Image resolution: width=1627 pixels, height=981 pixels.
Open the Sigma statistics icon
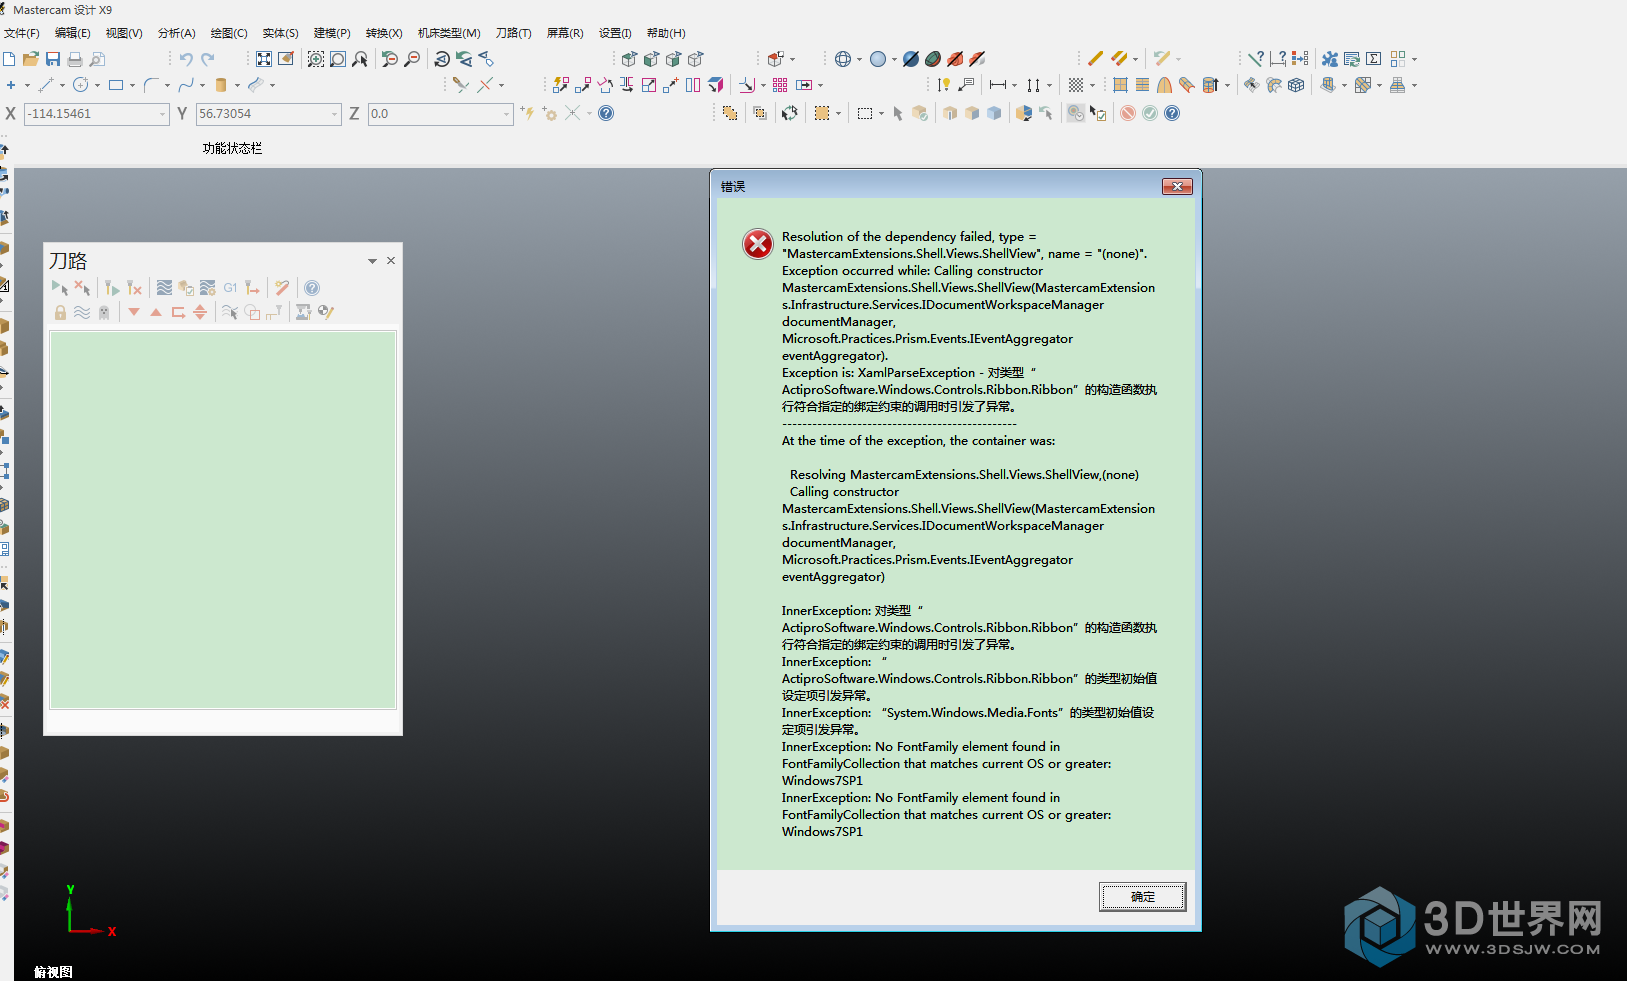coord(1374,59)
